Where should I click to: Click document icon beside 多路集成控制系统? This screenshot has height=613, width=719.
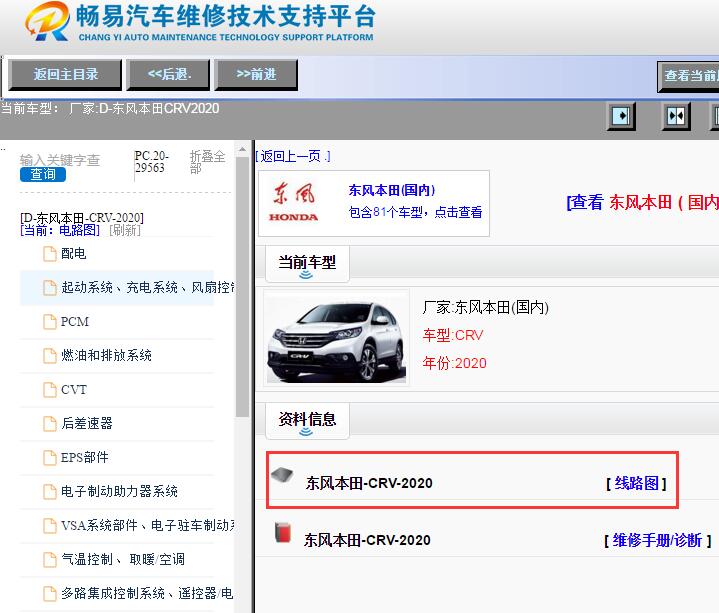click(50, 593)
